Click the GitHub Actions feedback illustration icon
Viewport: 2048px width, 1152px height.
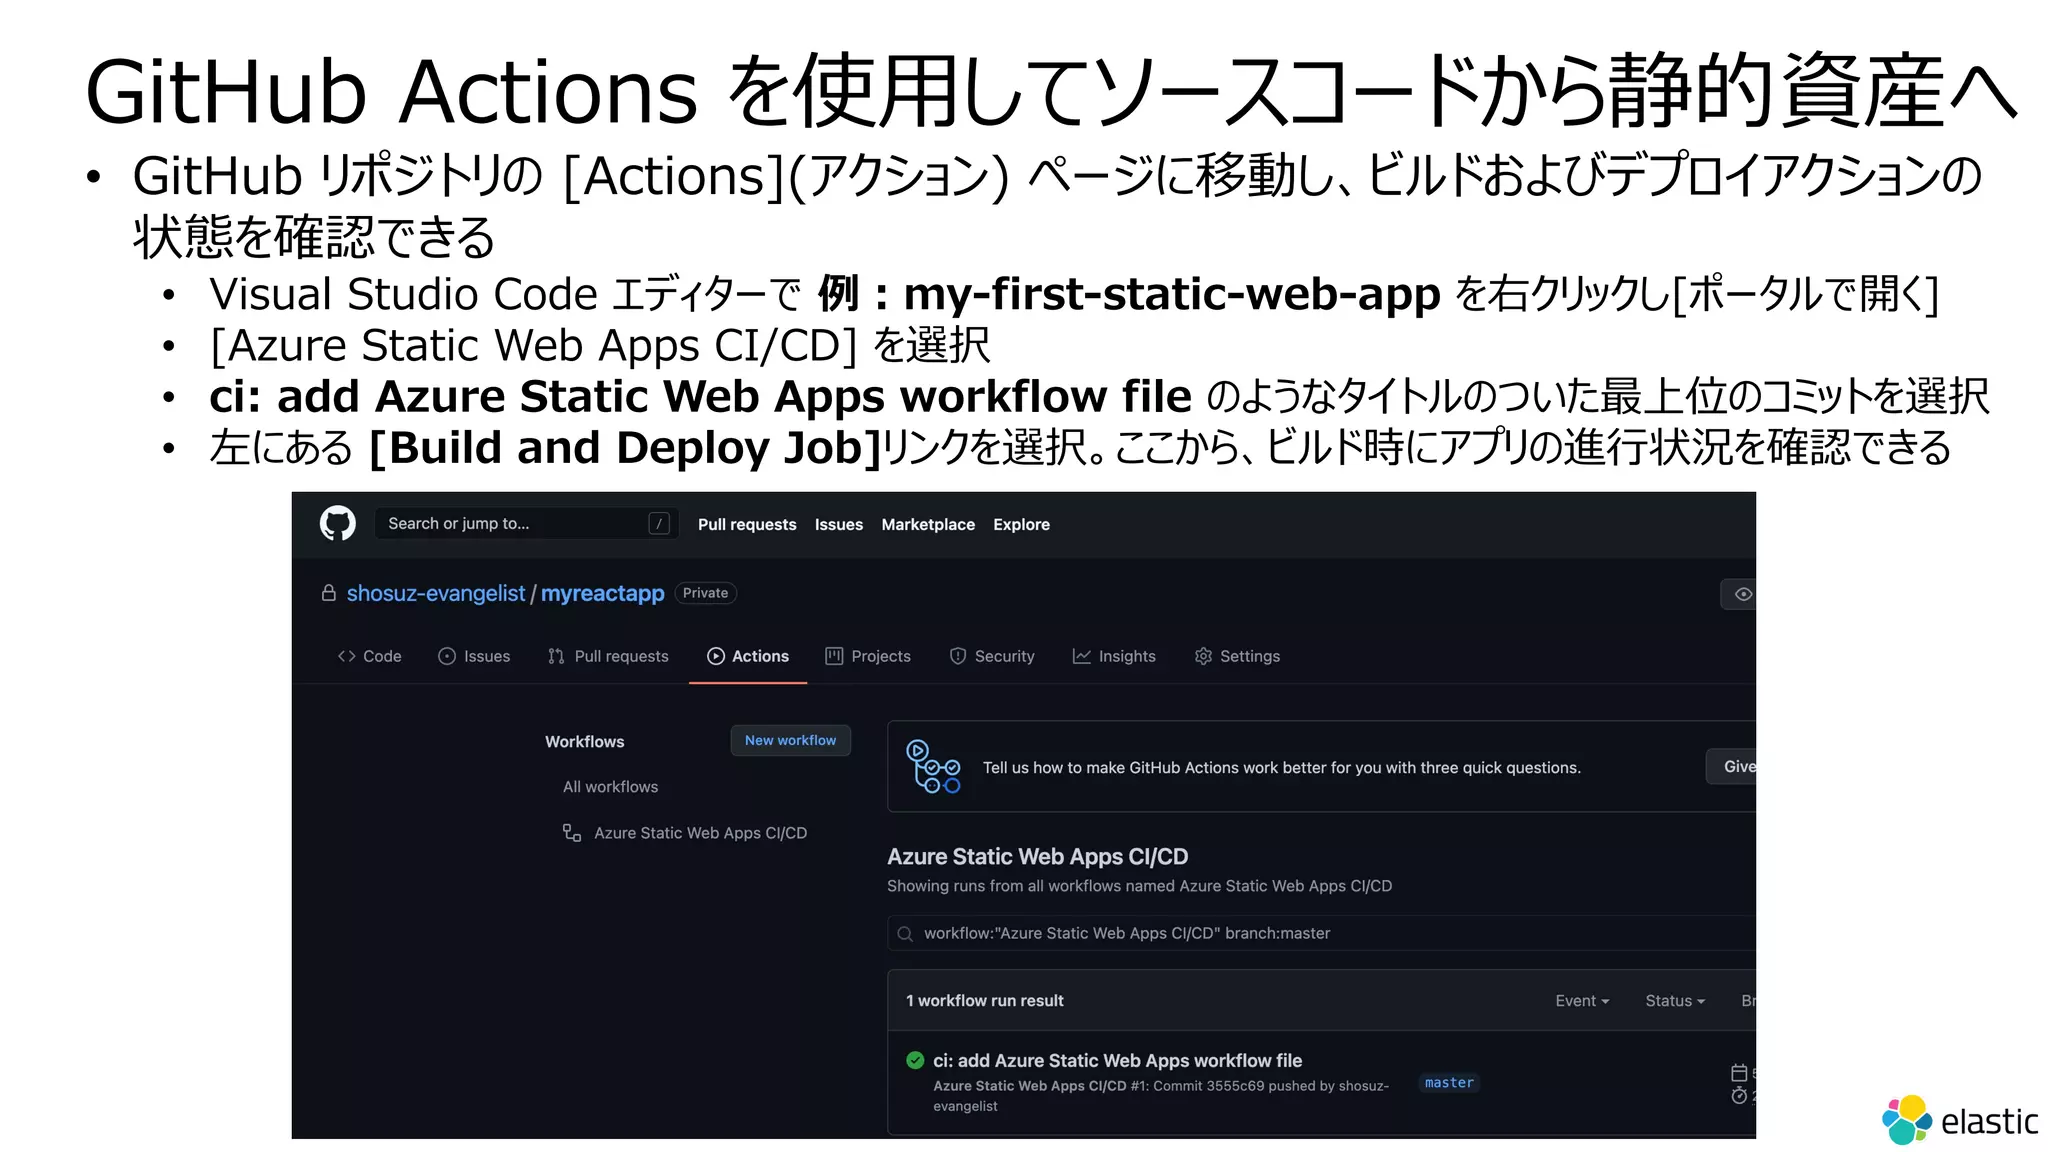click(932, 766)
